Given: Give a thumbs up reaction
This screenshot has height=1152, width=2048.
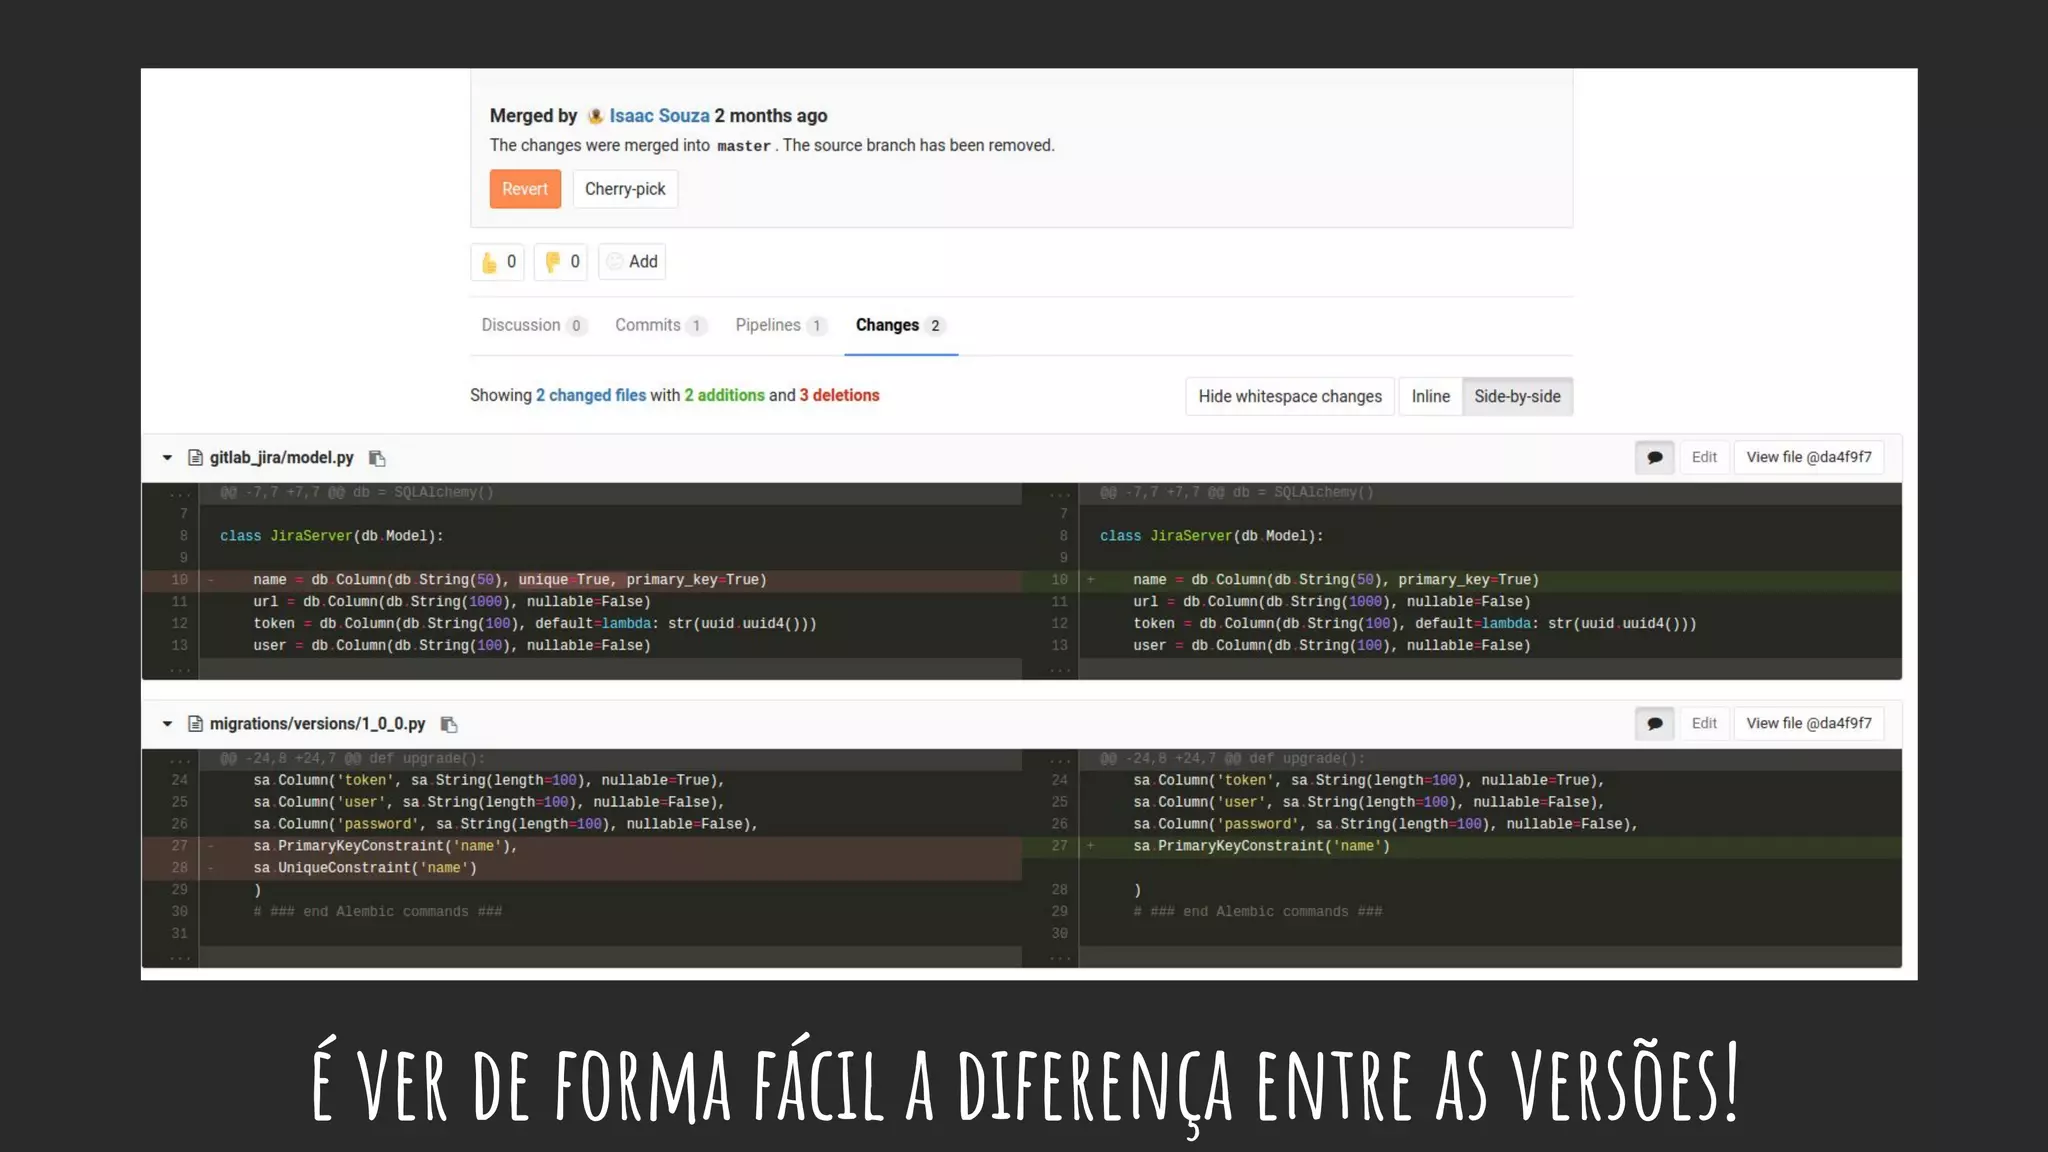Looking at the screenshot, I should pos(497,262).
